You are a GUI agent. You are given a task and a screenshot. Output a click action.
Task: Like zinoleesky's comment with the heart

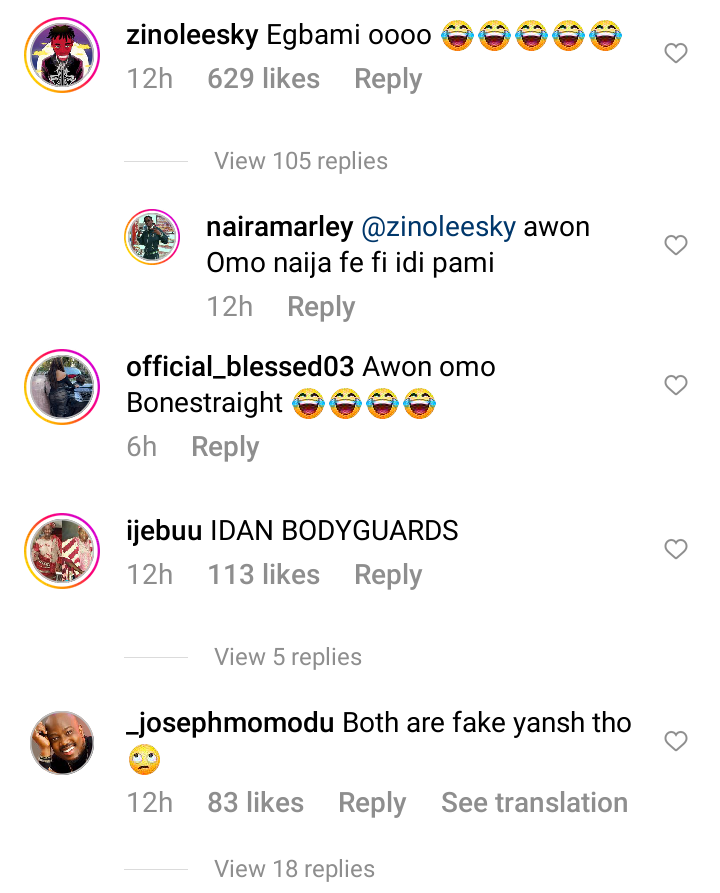(676, 54)
